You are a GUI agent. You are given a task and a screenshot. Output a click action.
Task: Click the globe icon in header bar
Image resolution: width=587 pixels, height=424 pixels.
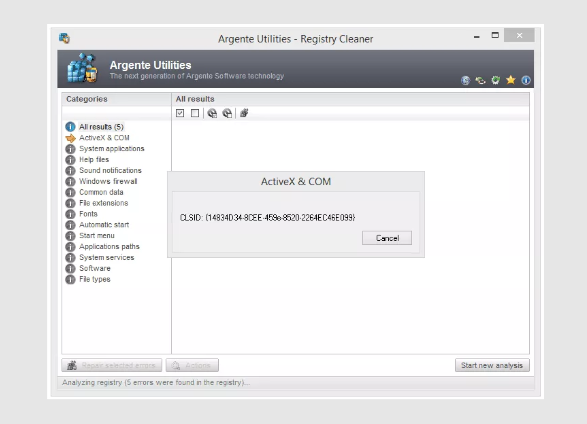pyautogui.click(x=465, y=80)
